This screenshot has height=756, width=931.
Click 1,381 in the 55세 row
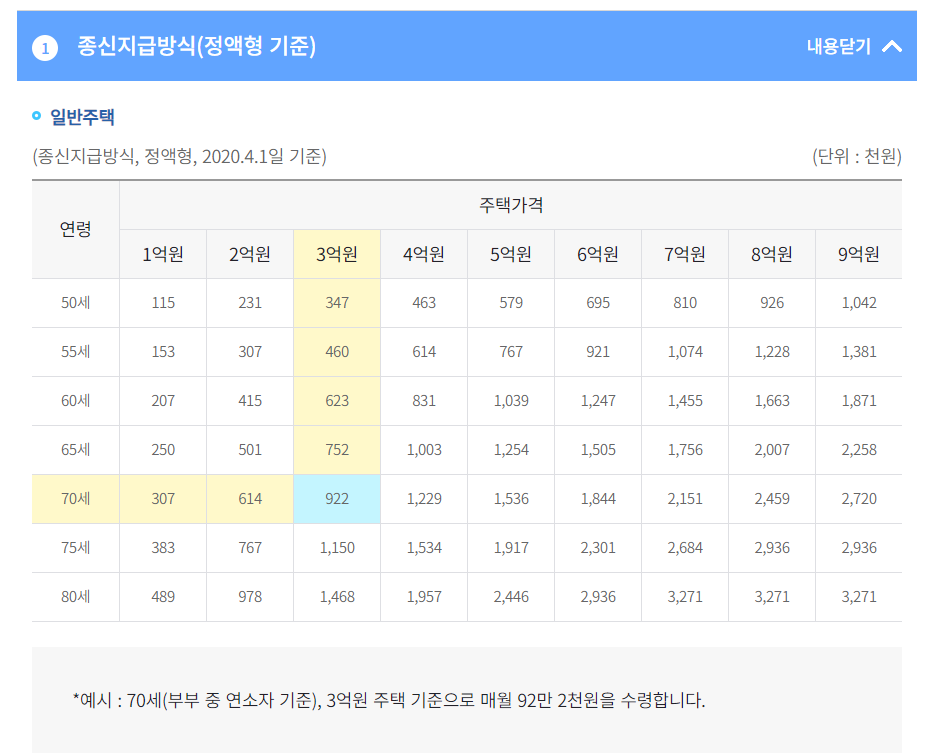coord(859,352)
